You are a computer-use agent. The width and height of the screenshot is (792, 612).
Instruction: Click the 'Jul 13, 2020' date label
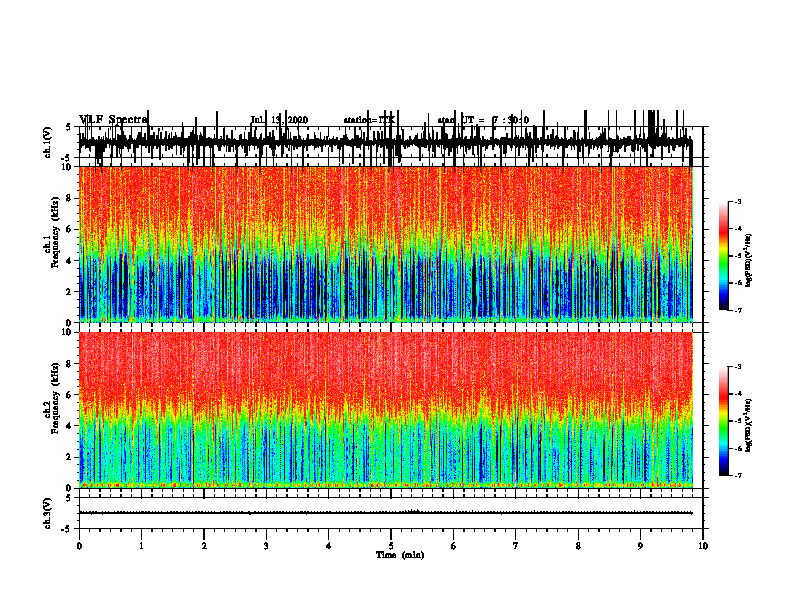[279, 120]
